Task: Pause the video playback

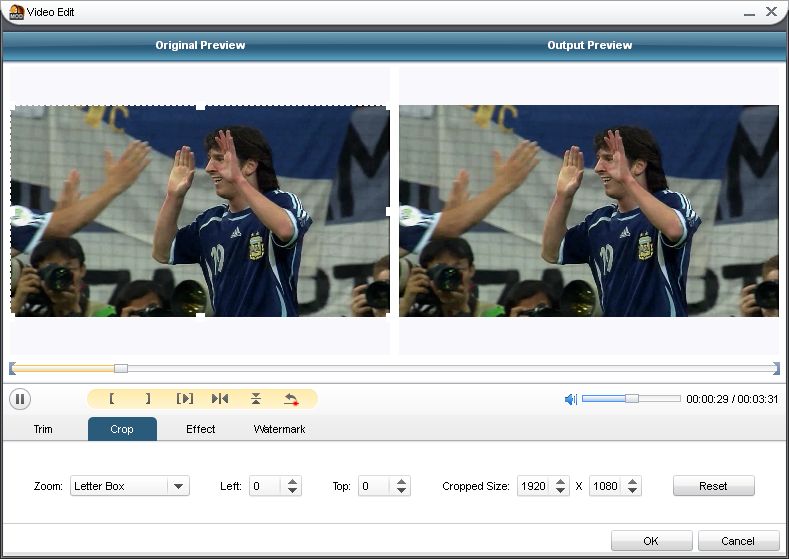Action: pos(20,399)
